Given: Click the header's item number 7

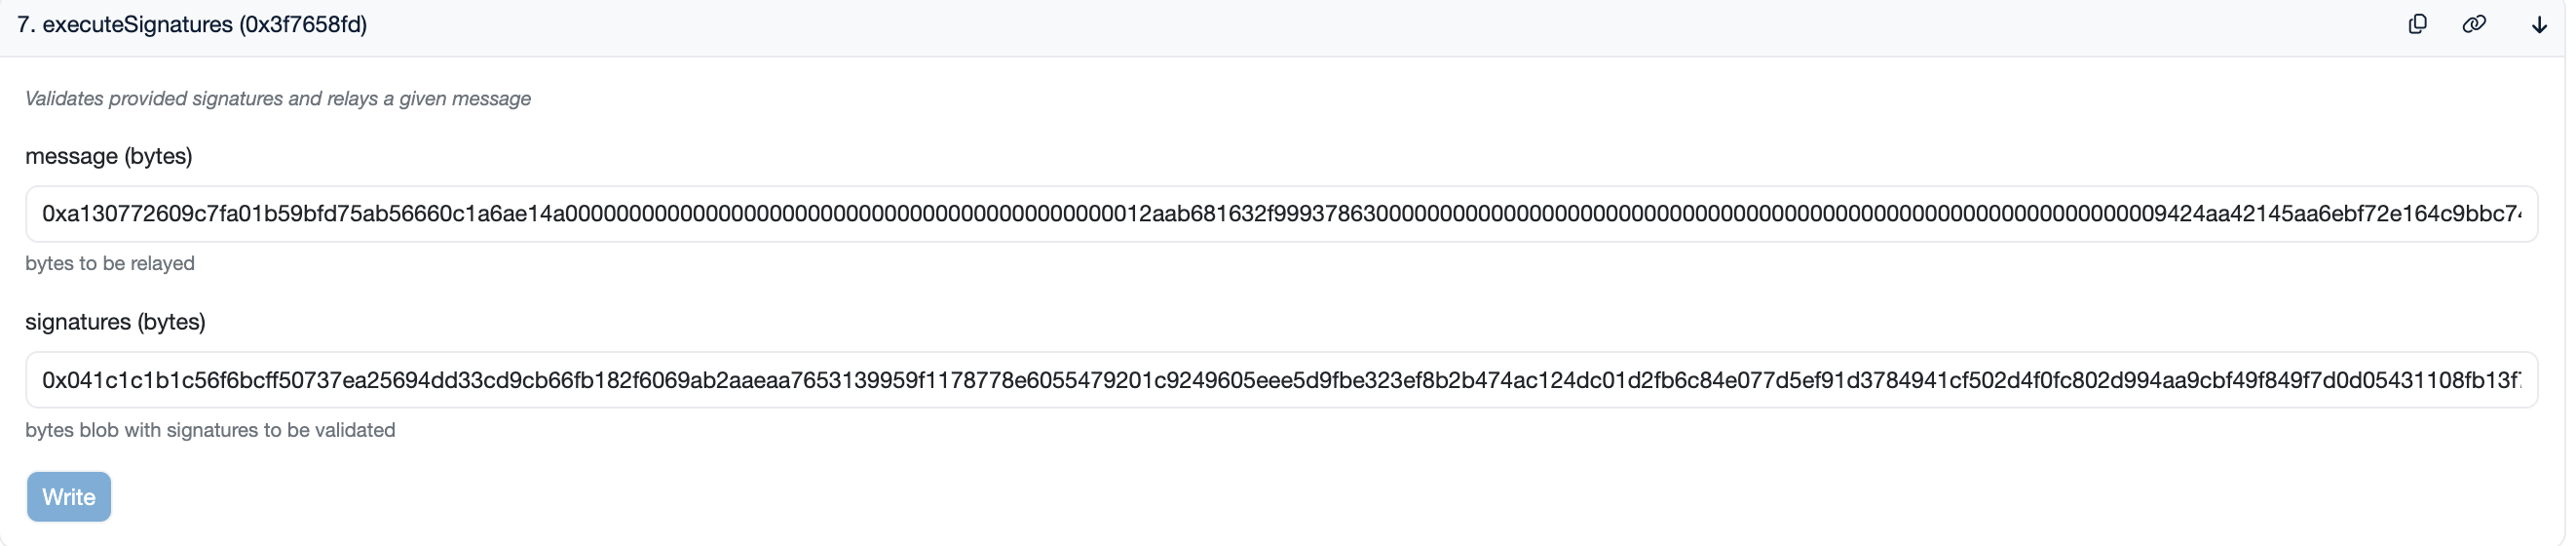Looking at the screenshot, I should [24, 25].
